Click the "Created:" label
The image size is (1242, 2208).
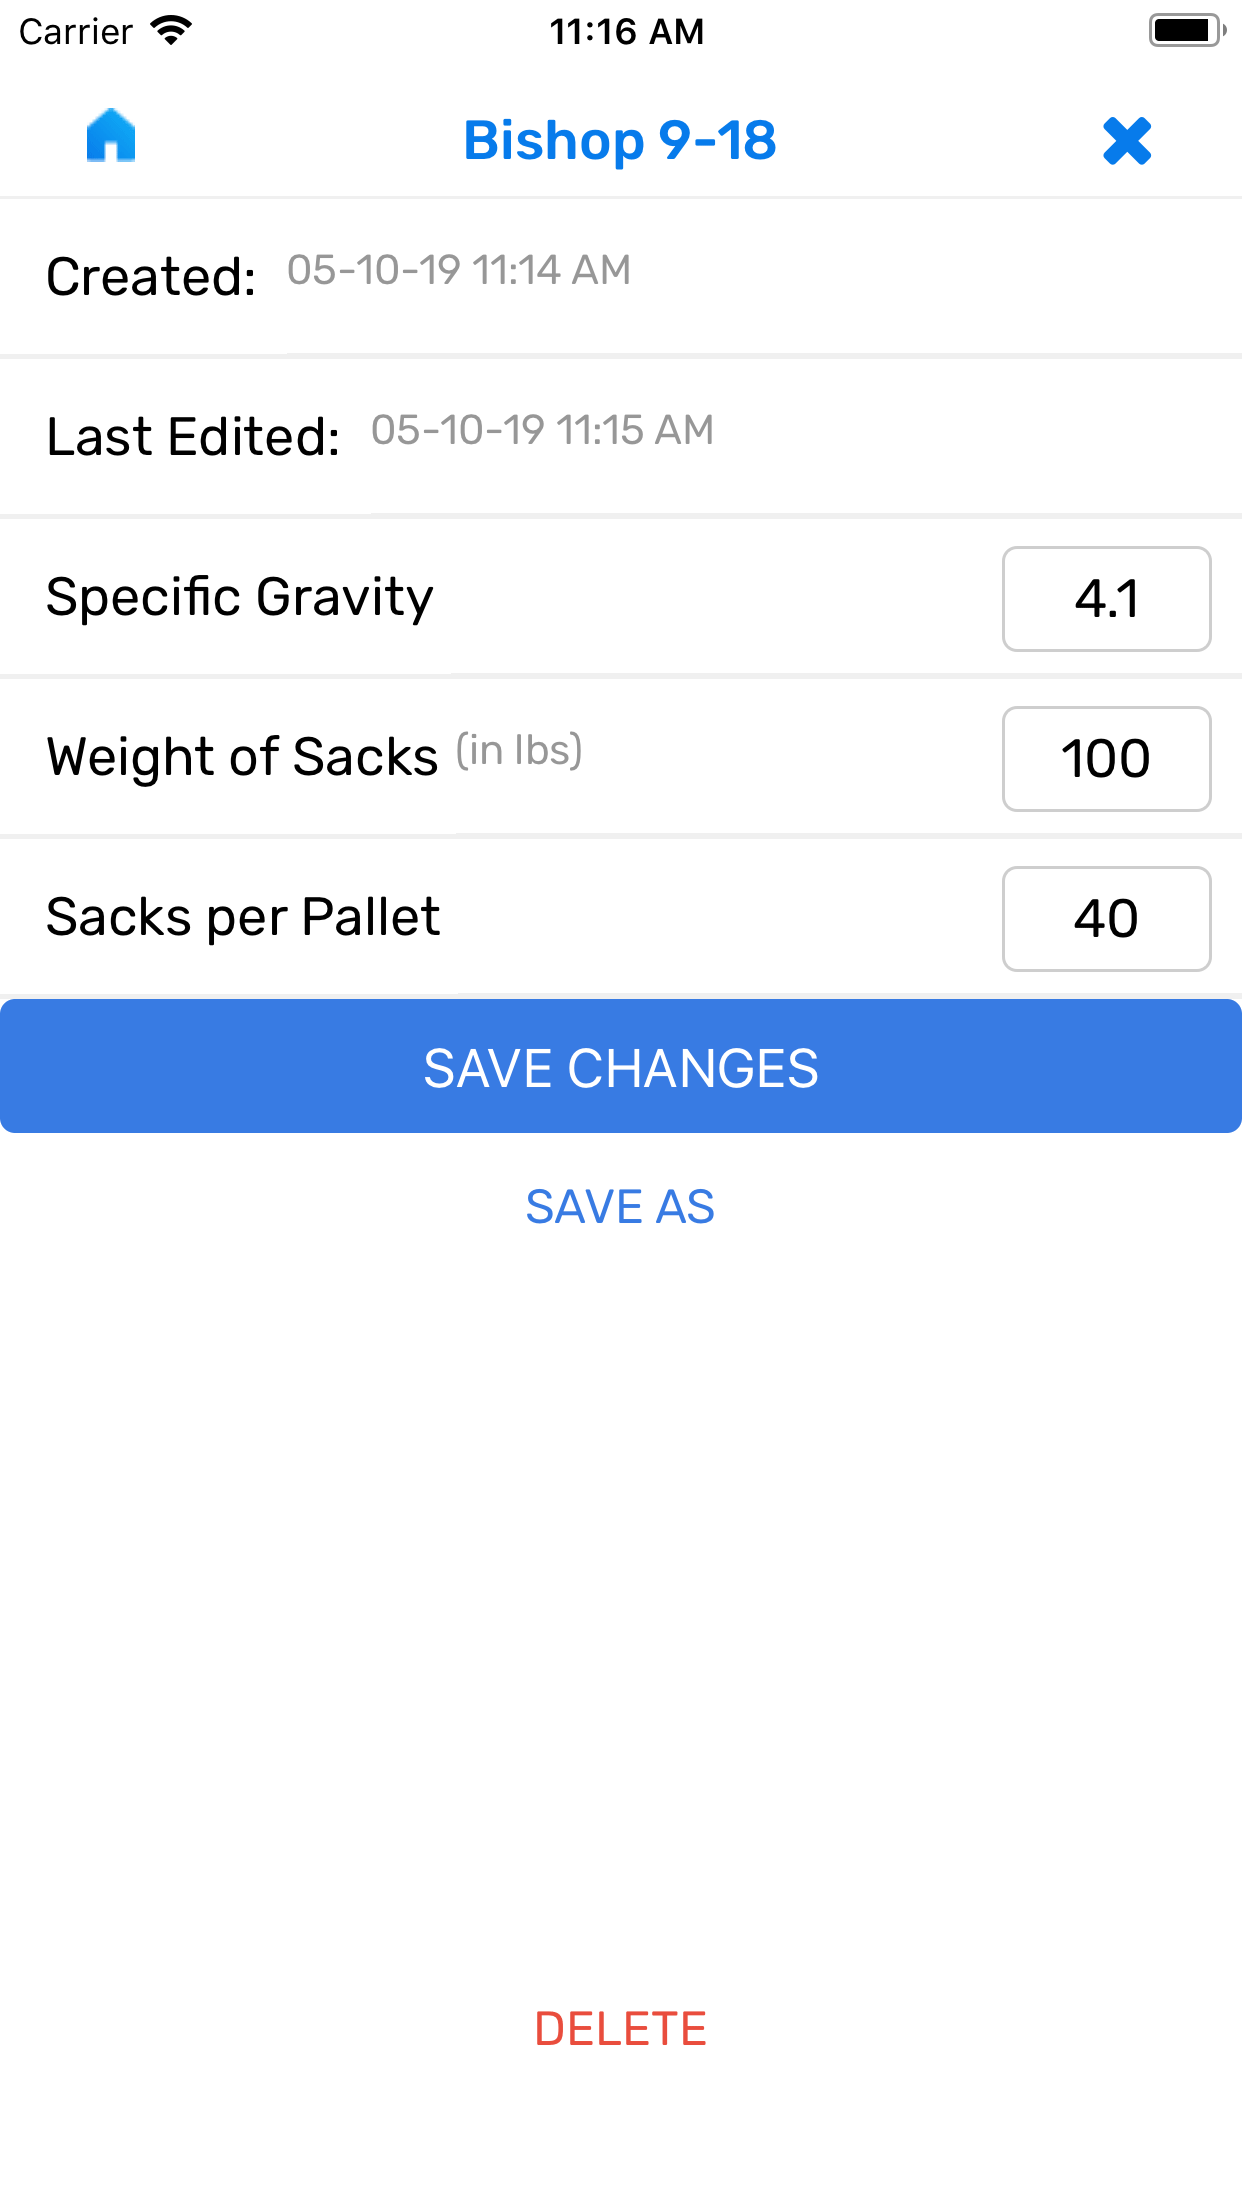coord(151,276)
